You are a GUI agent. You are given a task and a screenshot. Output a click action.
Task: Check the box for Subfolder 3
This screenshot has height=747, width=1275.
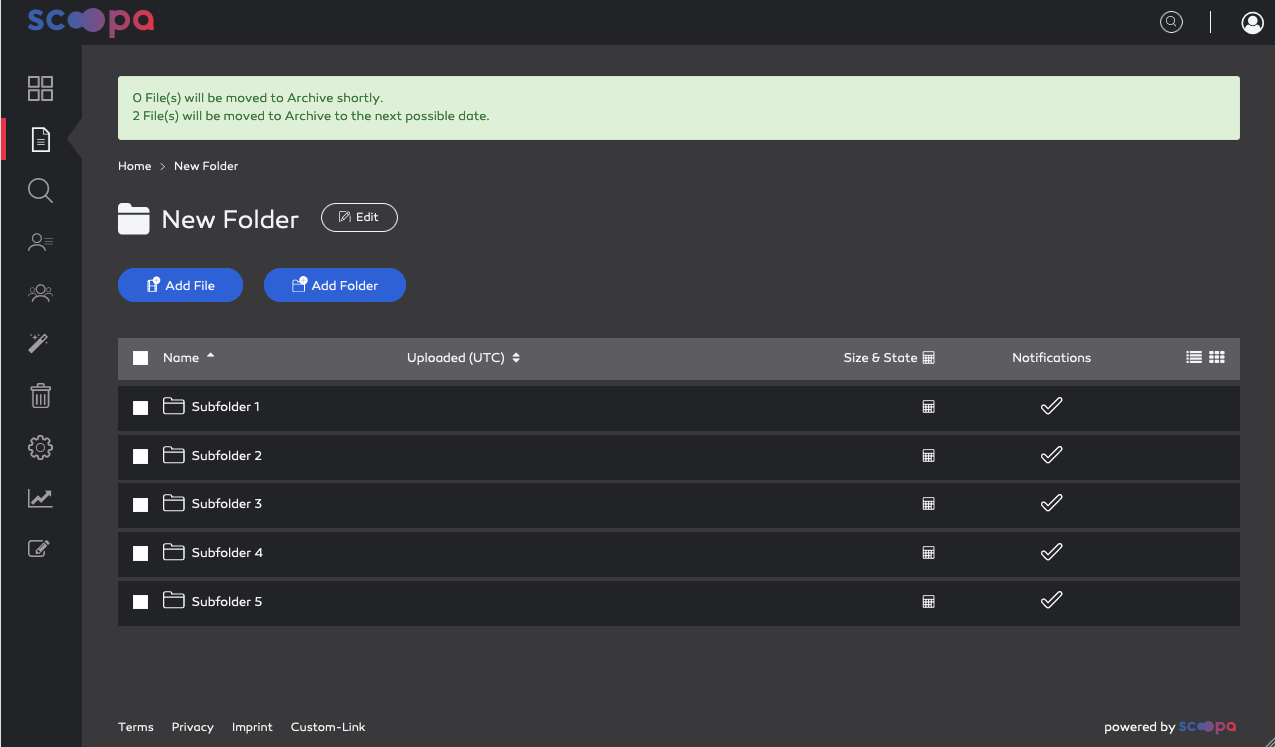(141, 505)
